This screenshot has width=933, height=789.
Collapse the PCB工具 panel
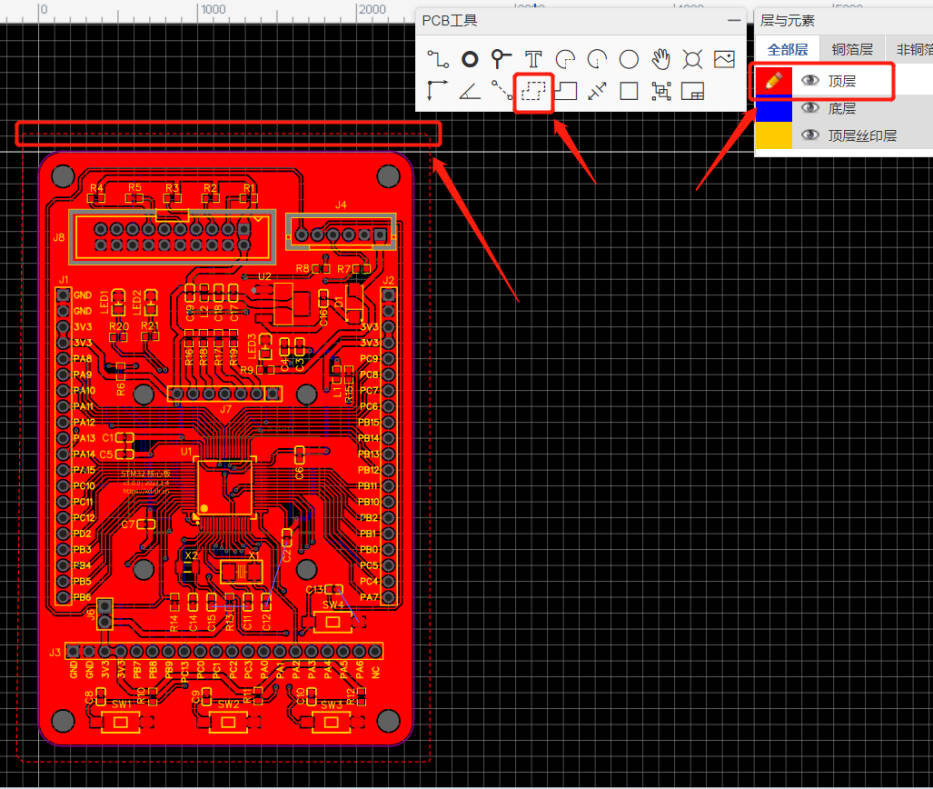[x=734, y=20]
